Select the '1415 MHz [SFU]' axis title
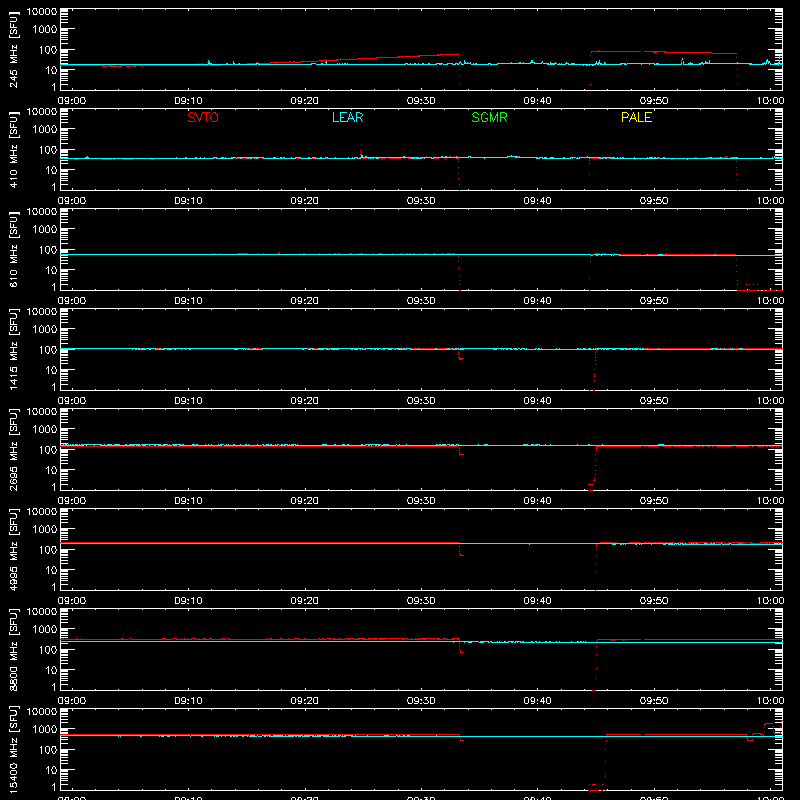This screenshot has width=800, height=800. click(x=14, y=349)
